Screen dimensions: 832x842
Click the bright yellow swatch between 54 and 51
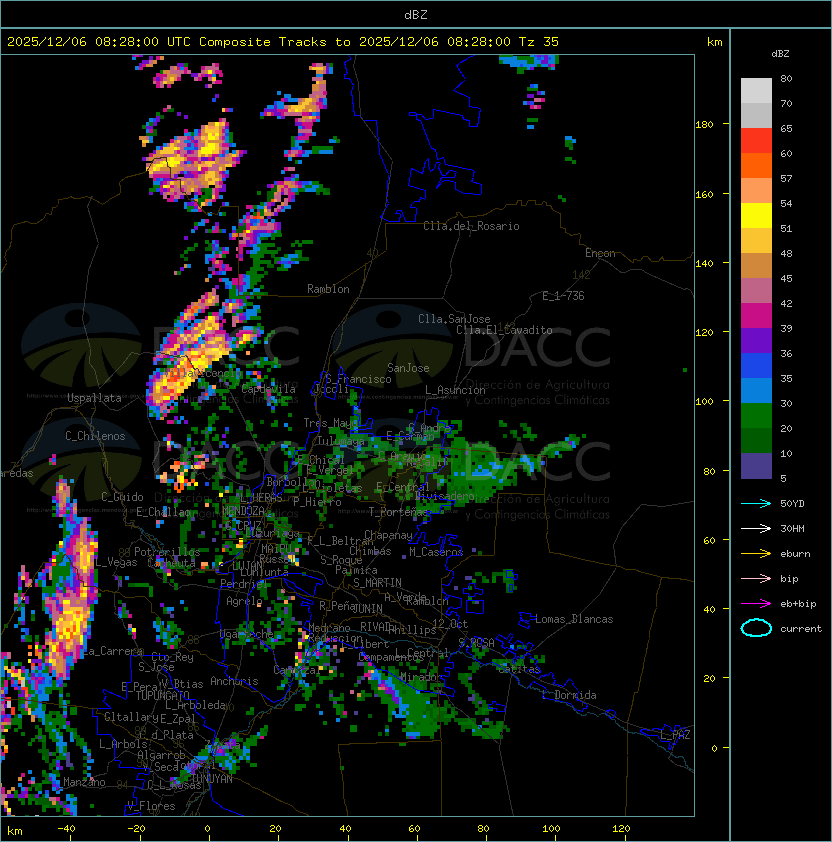756,215
